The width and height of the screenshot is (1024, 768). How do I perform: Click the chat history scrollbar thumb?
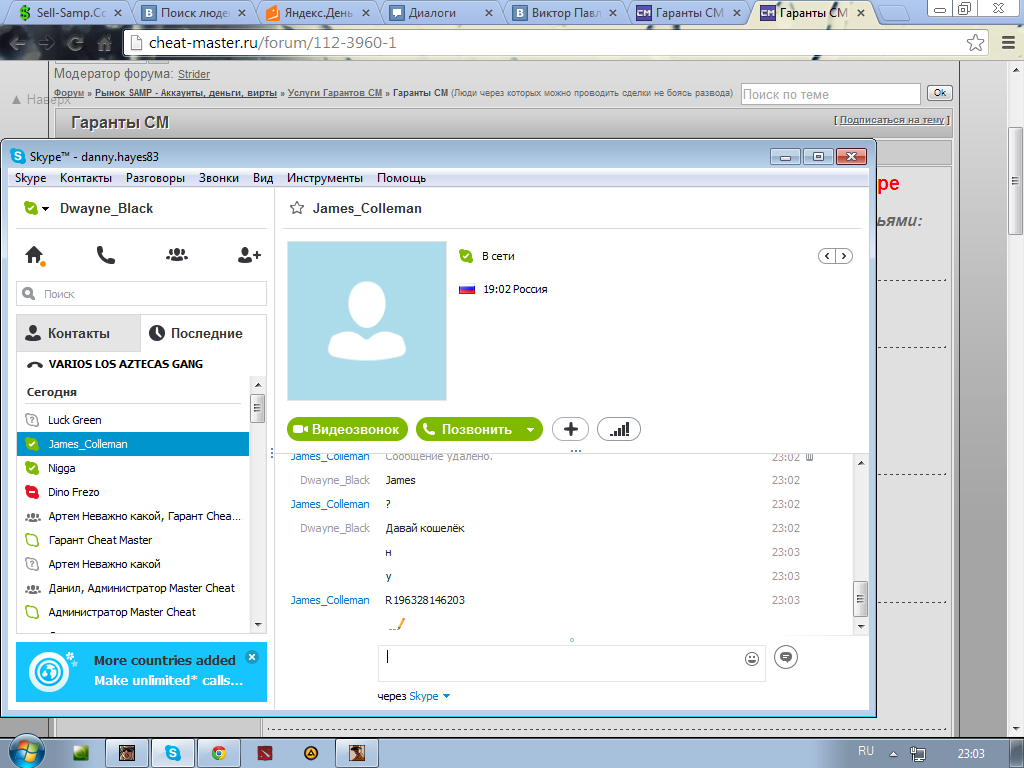(861, 599)
